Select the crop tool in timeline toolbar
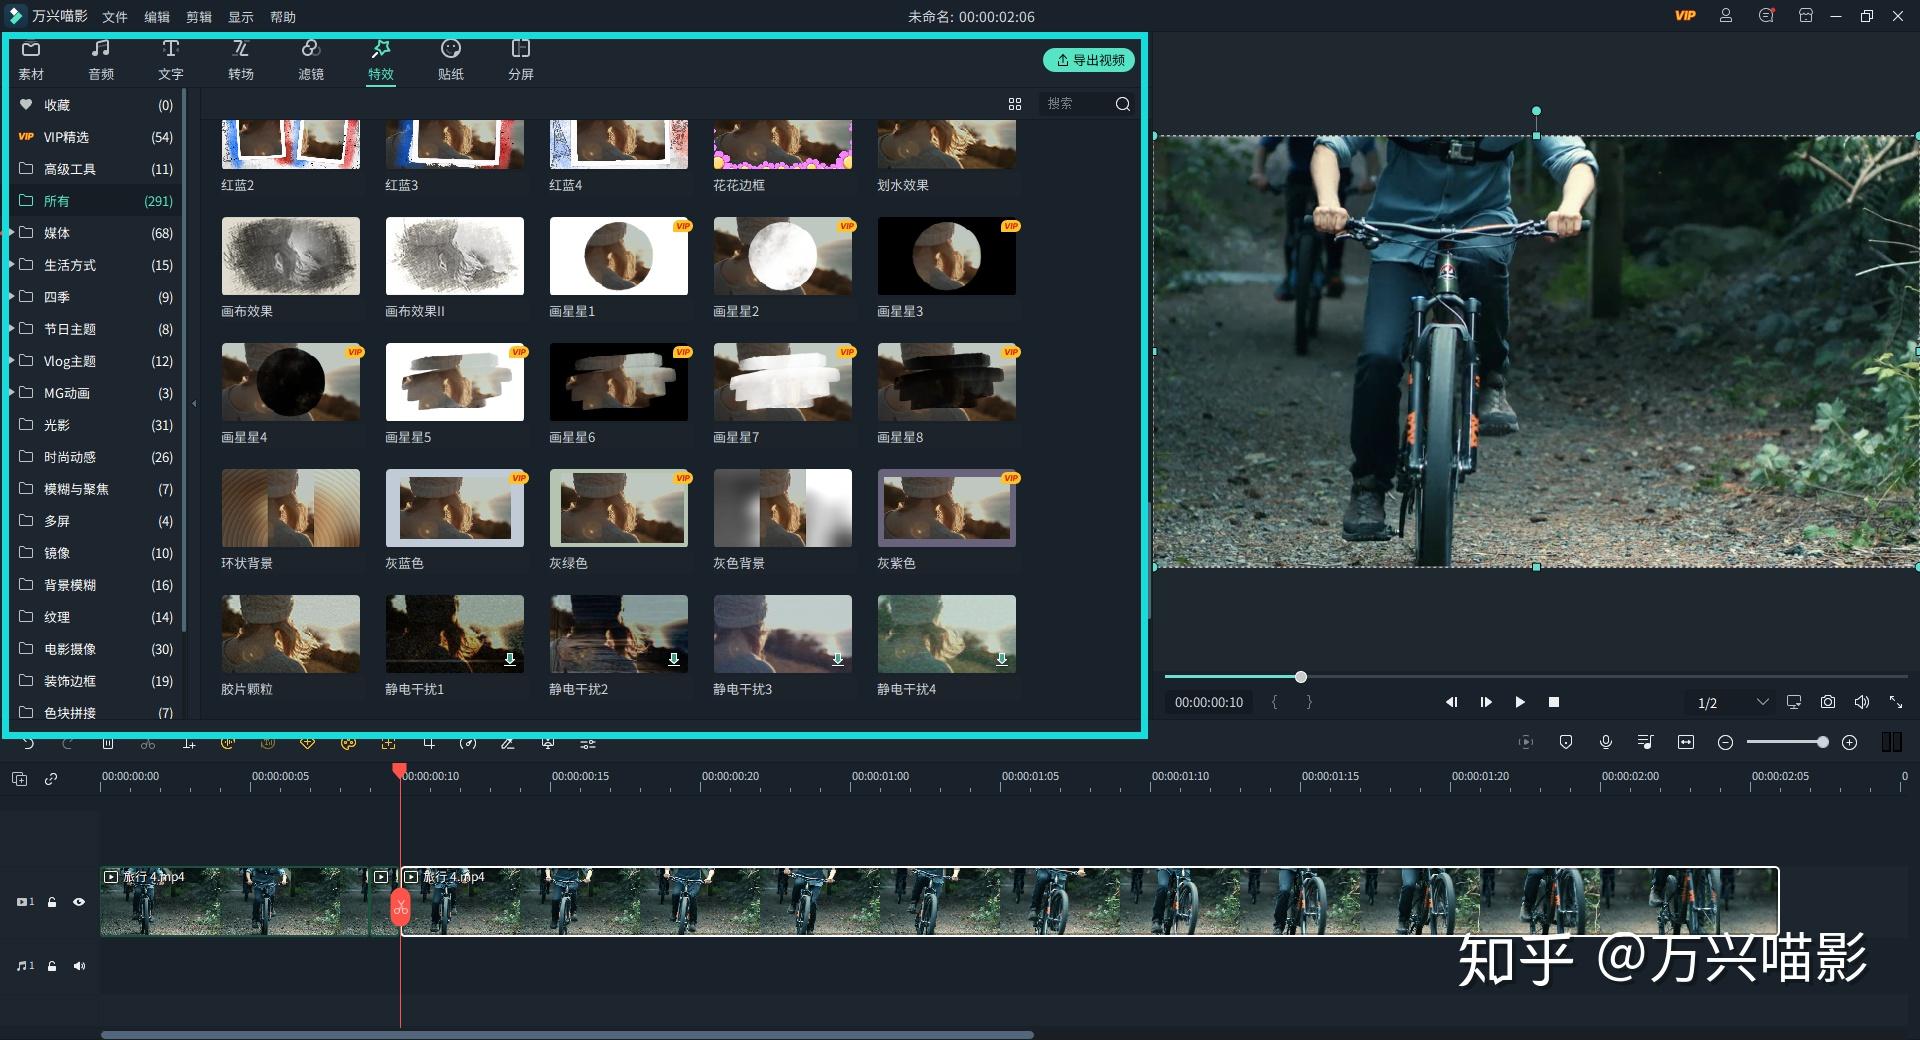 point(428,743)
